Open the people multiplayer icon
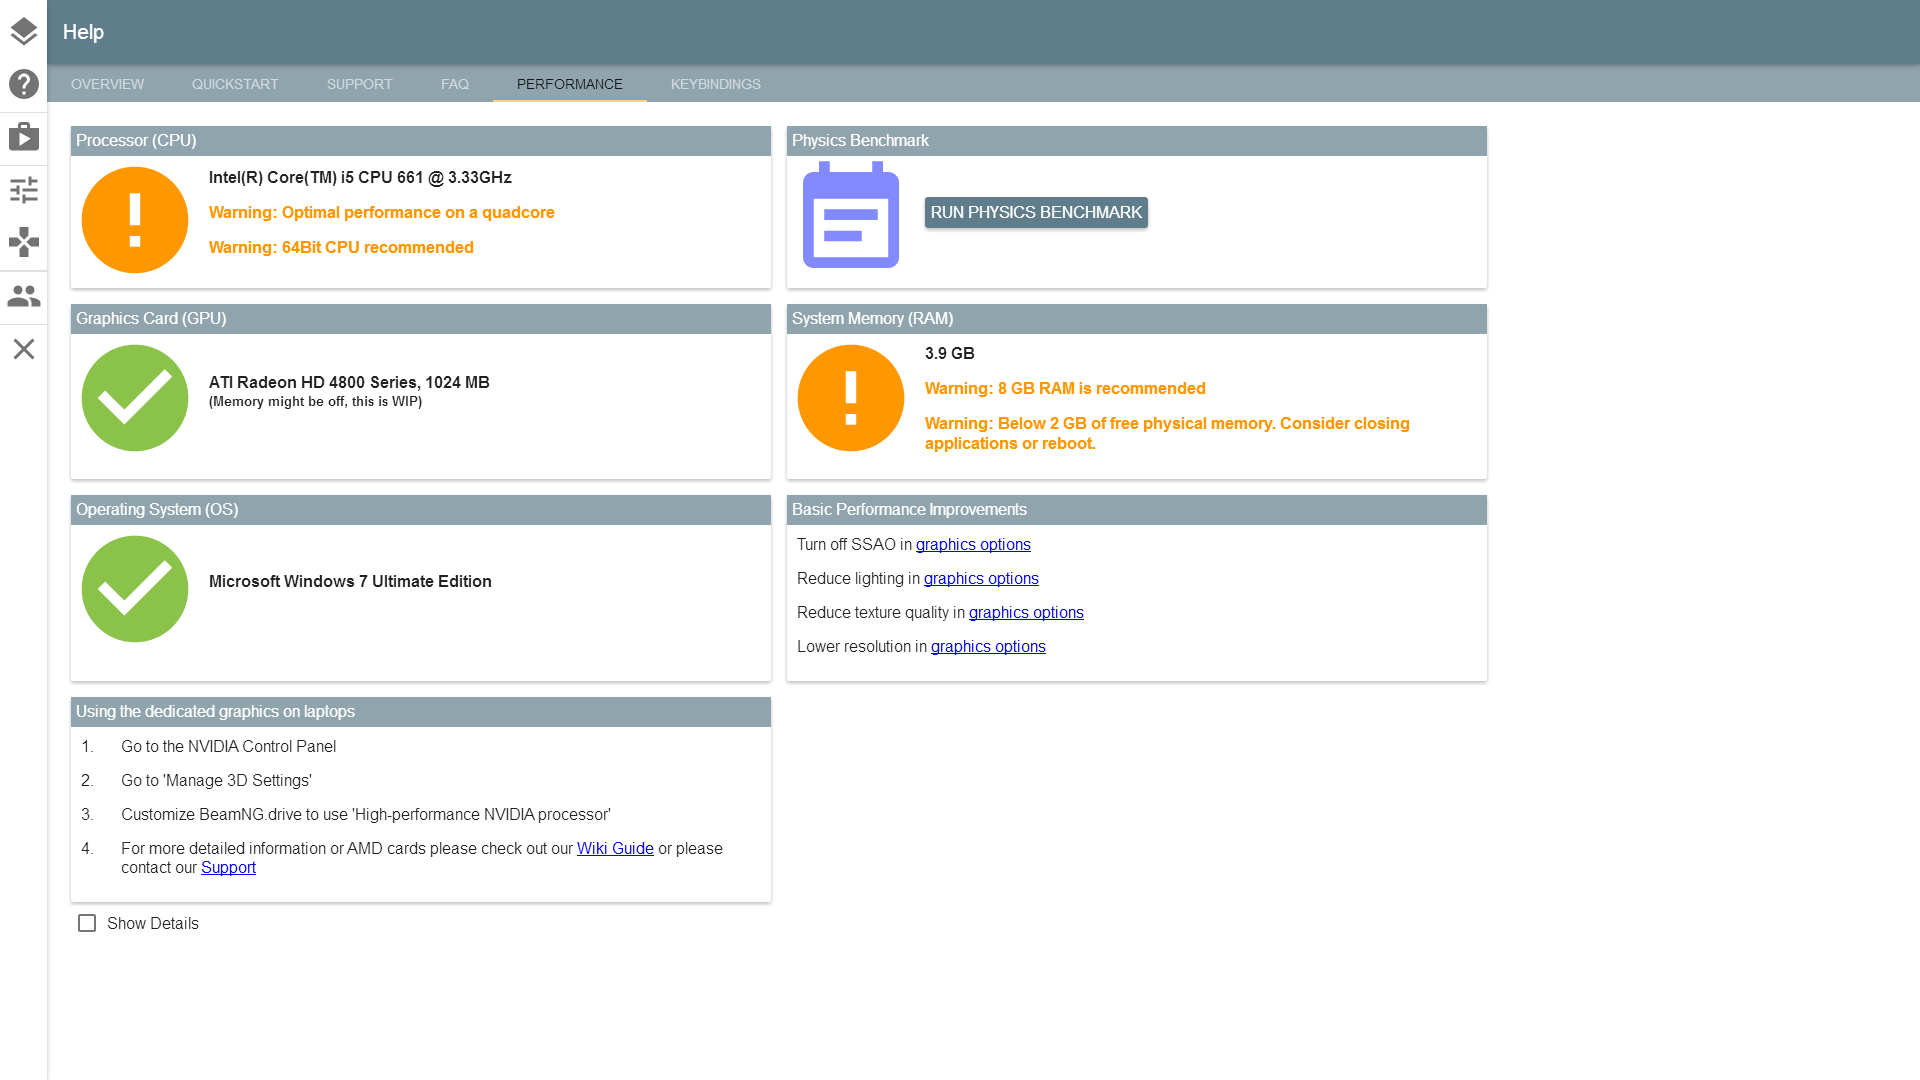This screenshot has height=1080, width=1920. coord(23,296)
